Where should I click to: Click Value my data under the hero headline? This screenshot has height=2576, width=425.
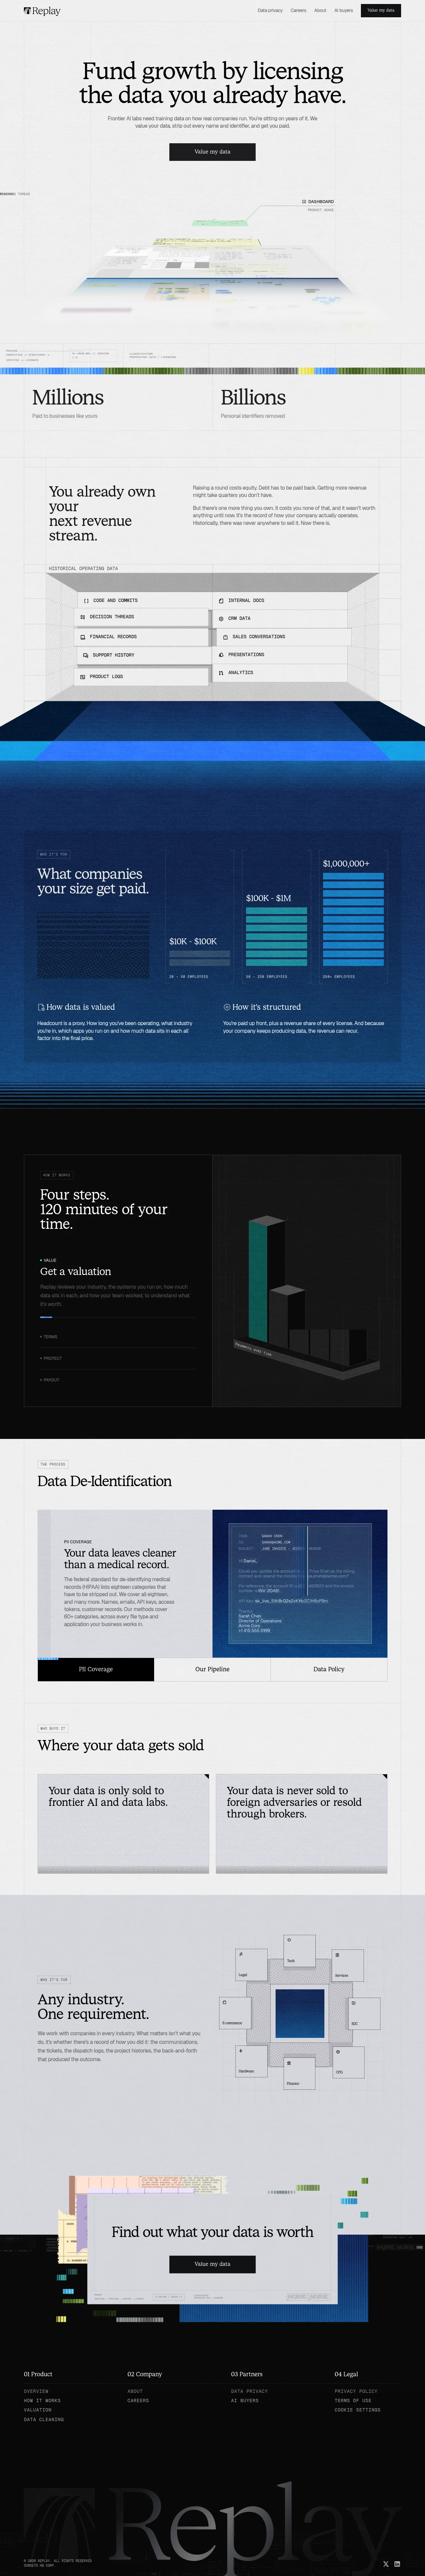click(212, 152)
